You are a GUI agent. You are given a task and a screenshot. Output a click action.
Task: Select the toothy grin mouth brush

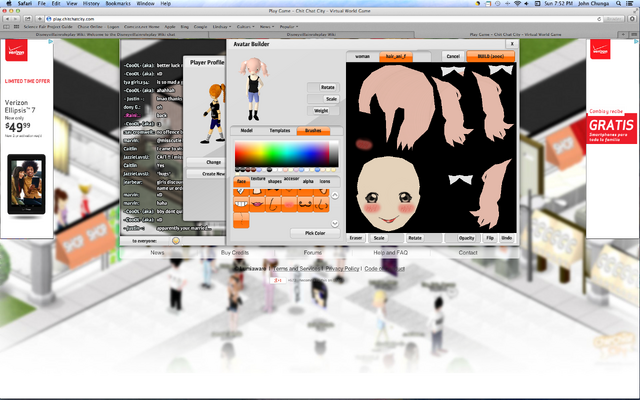241,204
